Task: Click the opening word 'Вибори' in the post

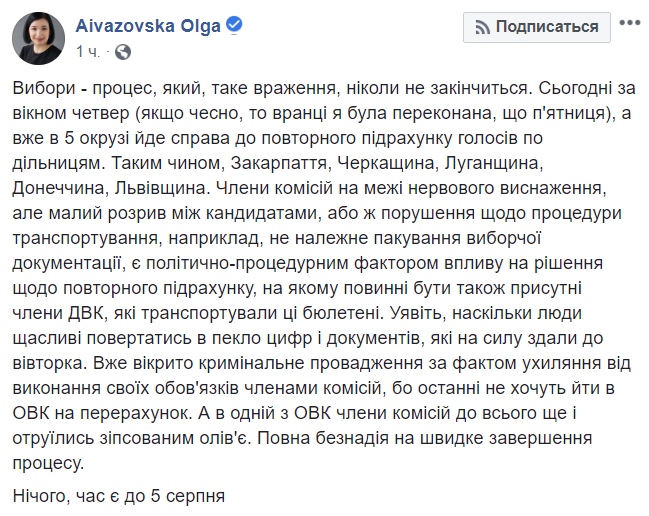Action: pyautogui.click(x=44, y=89)
